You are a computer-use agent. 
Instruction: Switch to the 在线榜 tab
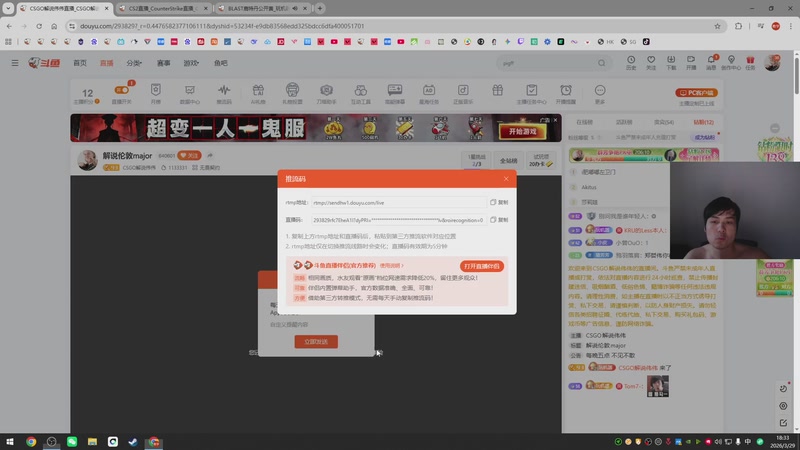click(x=585, y=122)
